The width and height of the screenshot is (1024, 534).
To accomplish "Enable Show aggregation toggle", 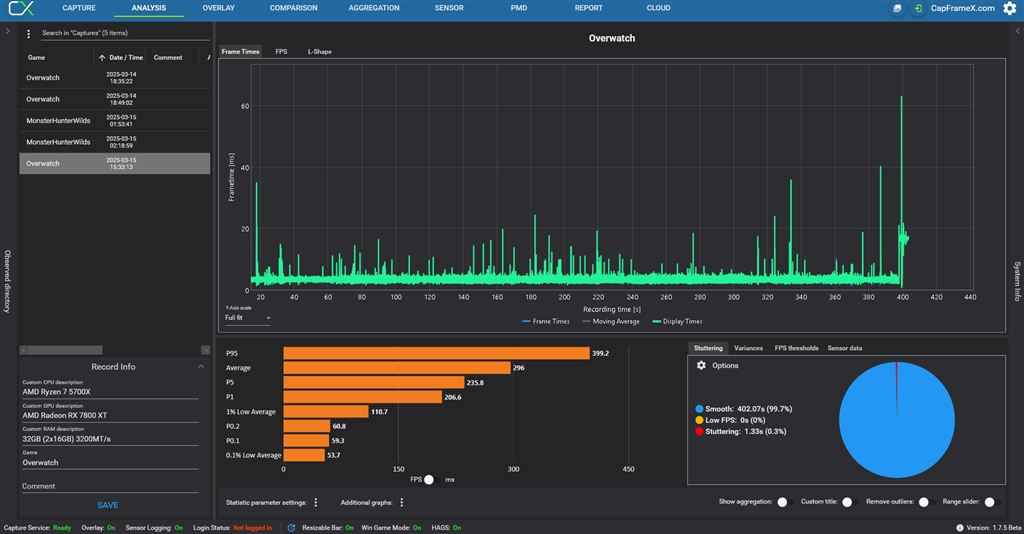I will 785,502.
